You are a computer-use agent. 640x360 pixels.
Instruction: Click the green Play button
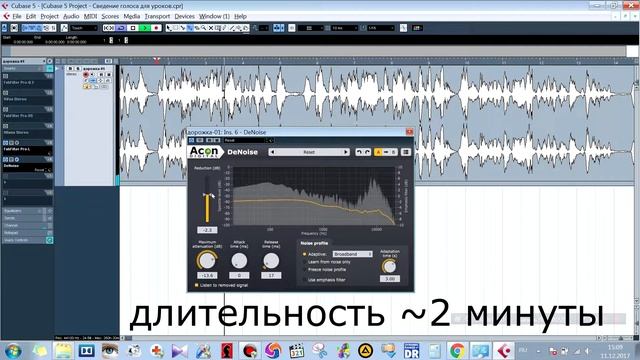[144, 28]
